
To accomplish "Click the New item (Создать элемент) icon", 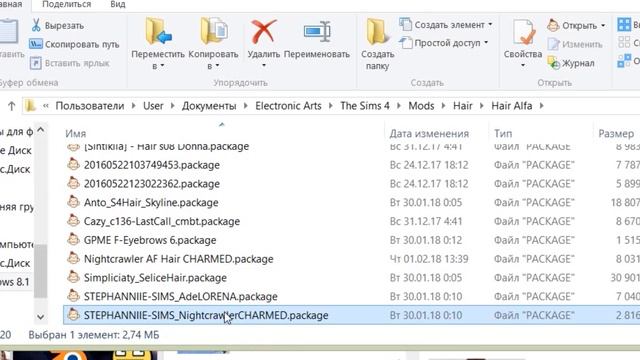I will pyautogui.click(x=405, y=24).
